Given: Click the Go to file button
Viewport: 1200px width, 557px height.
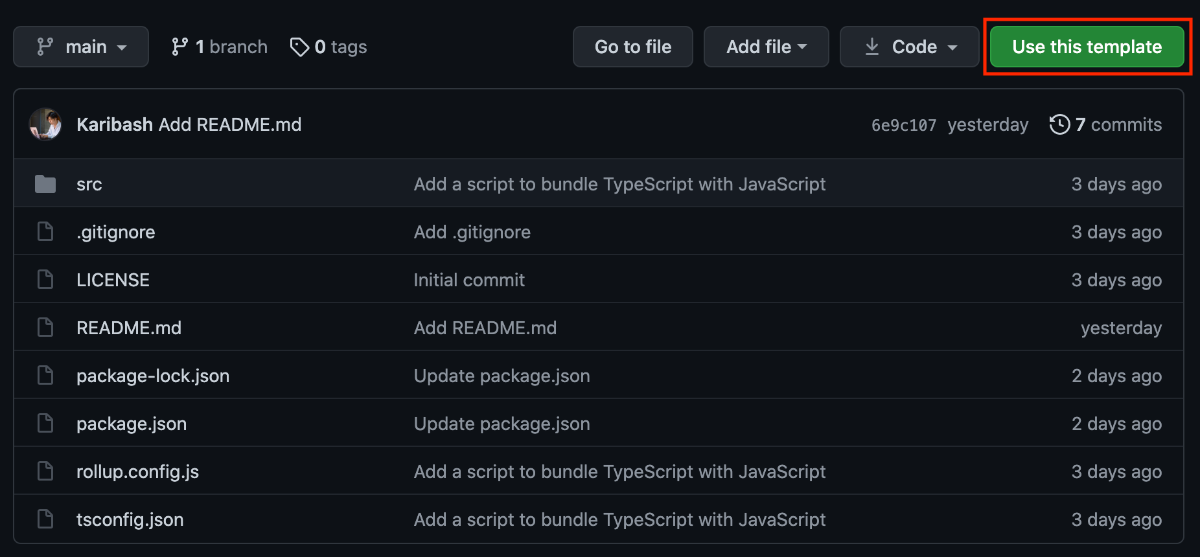Looking at the screenshot, I should [x=633, y=47].
